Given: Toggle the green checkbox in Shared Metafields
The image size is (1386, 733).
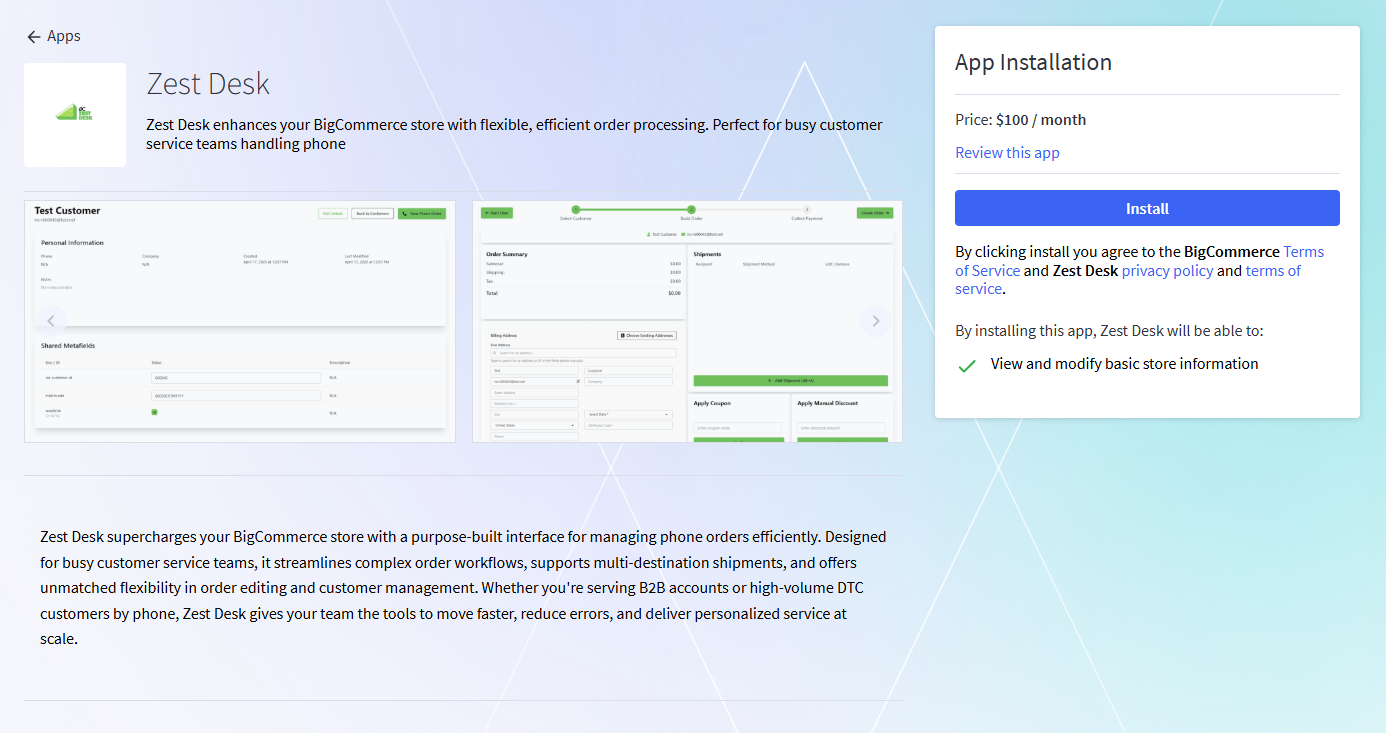Looking at the screenshot, I should (155, 412).
